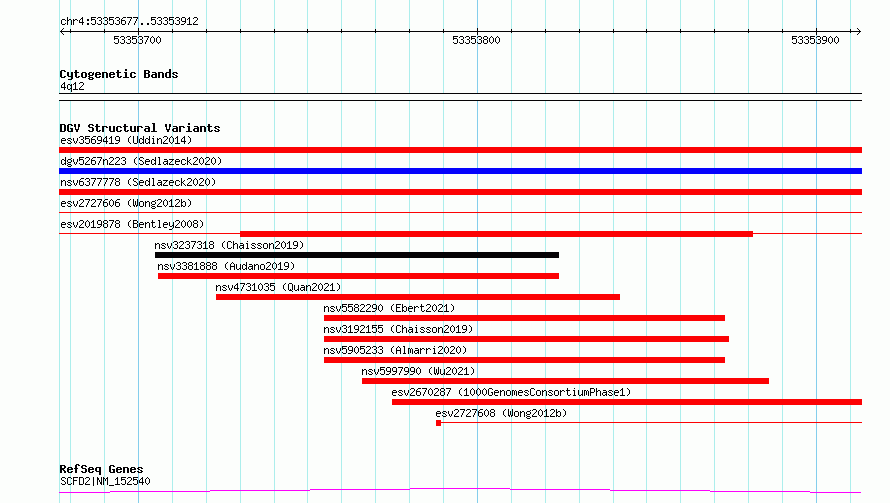Open the nsv5905233 (Almarri2020) label
The image size is (890, 503).
click(x=395, y=350)
